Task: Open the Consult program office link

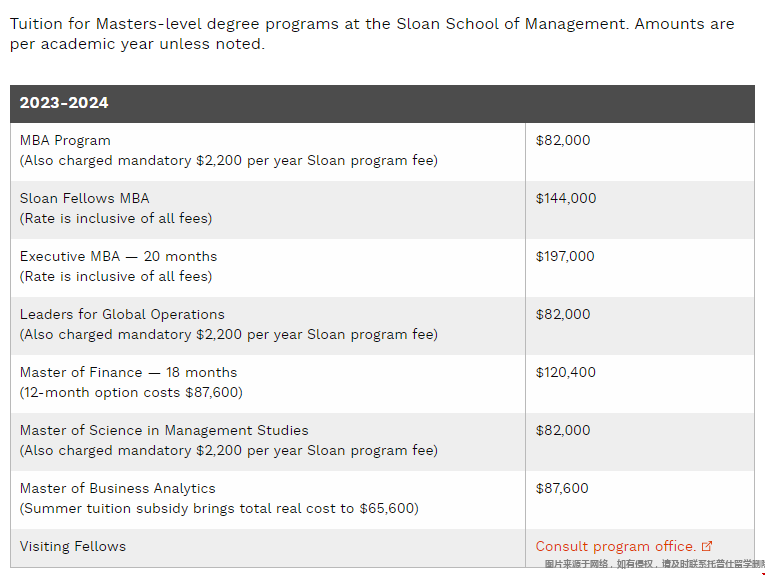Action: (615, 546)
